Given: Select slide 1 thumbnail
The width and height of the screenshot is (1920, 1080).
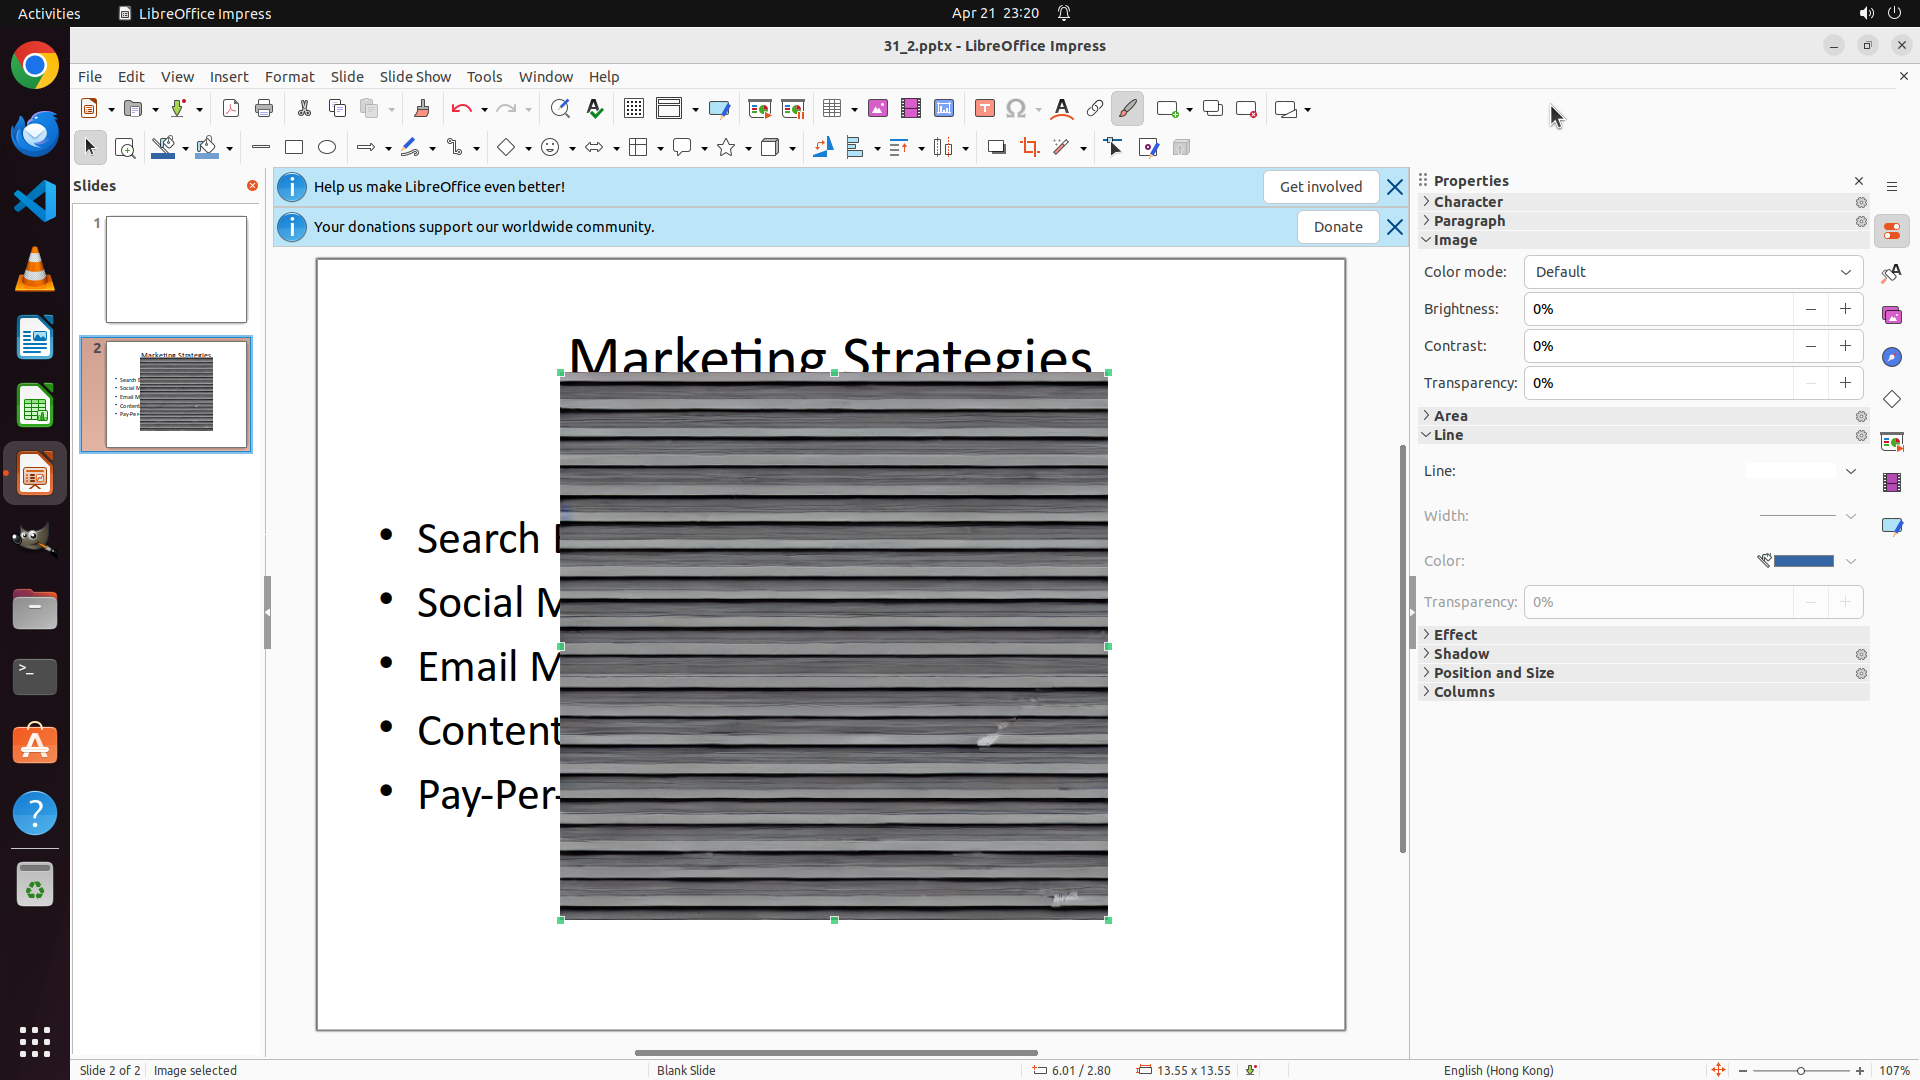Looking at the screenshot, I should 176,270.
